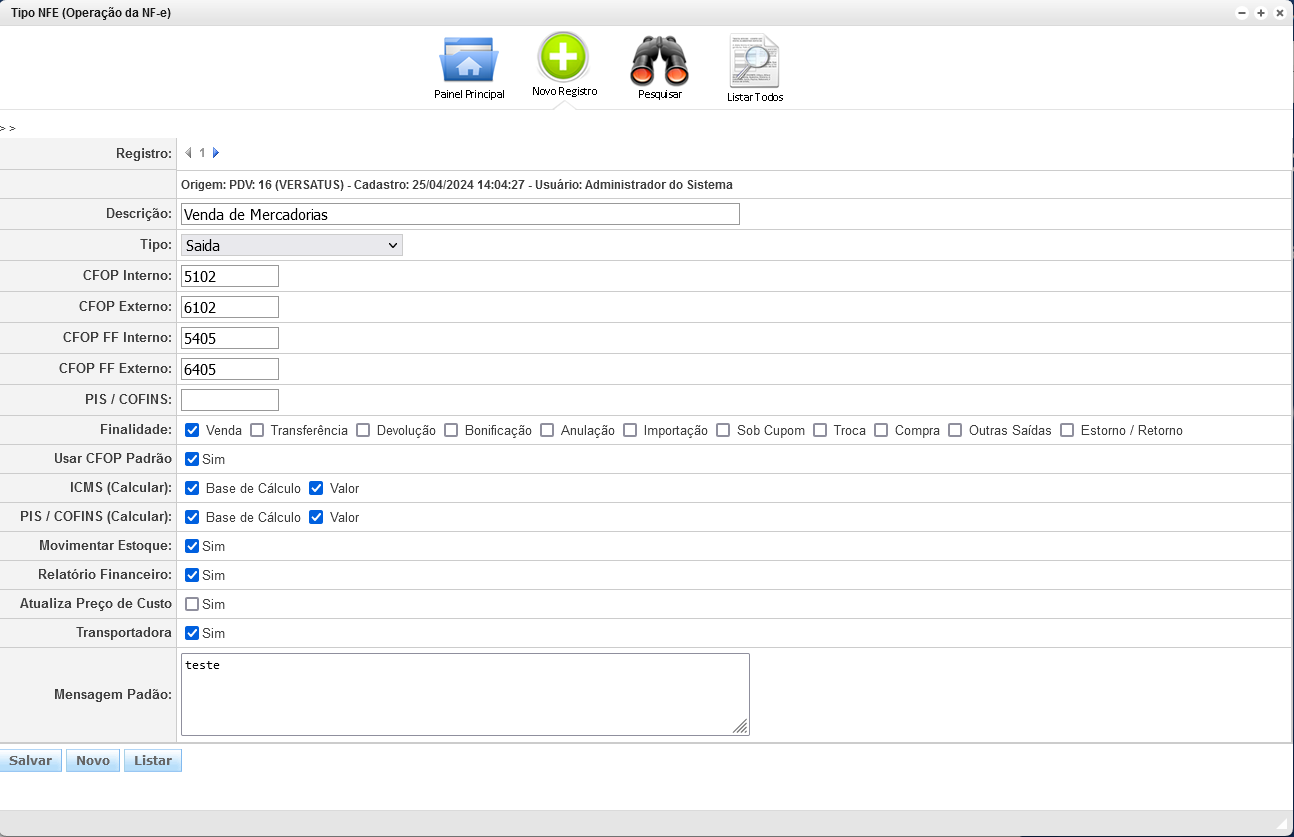Click inside the Mensagem Padão text area
The height and width of the screenshot is (837, 1294).
[464, 694]
